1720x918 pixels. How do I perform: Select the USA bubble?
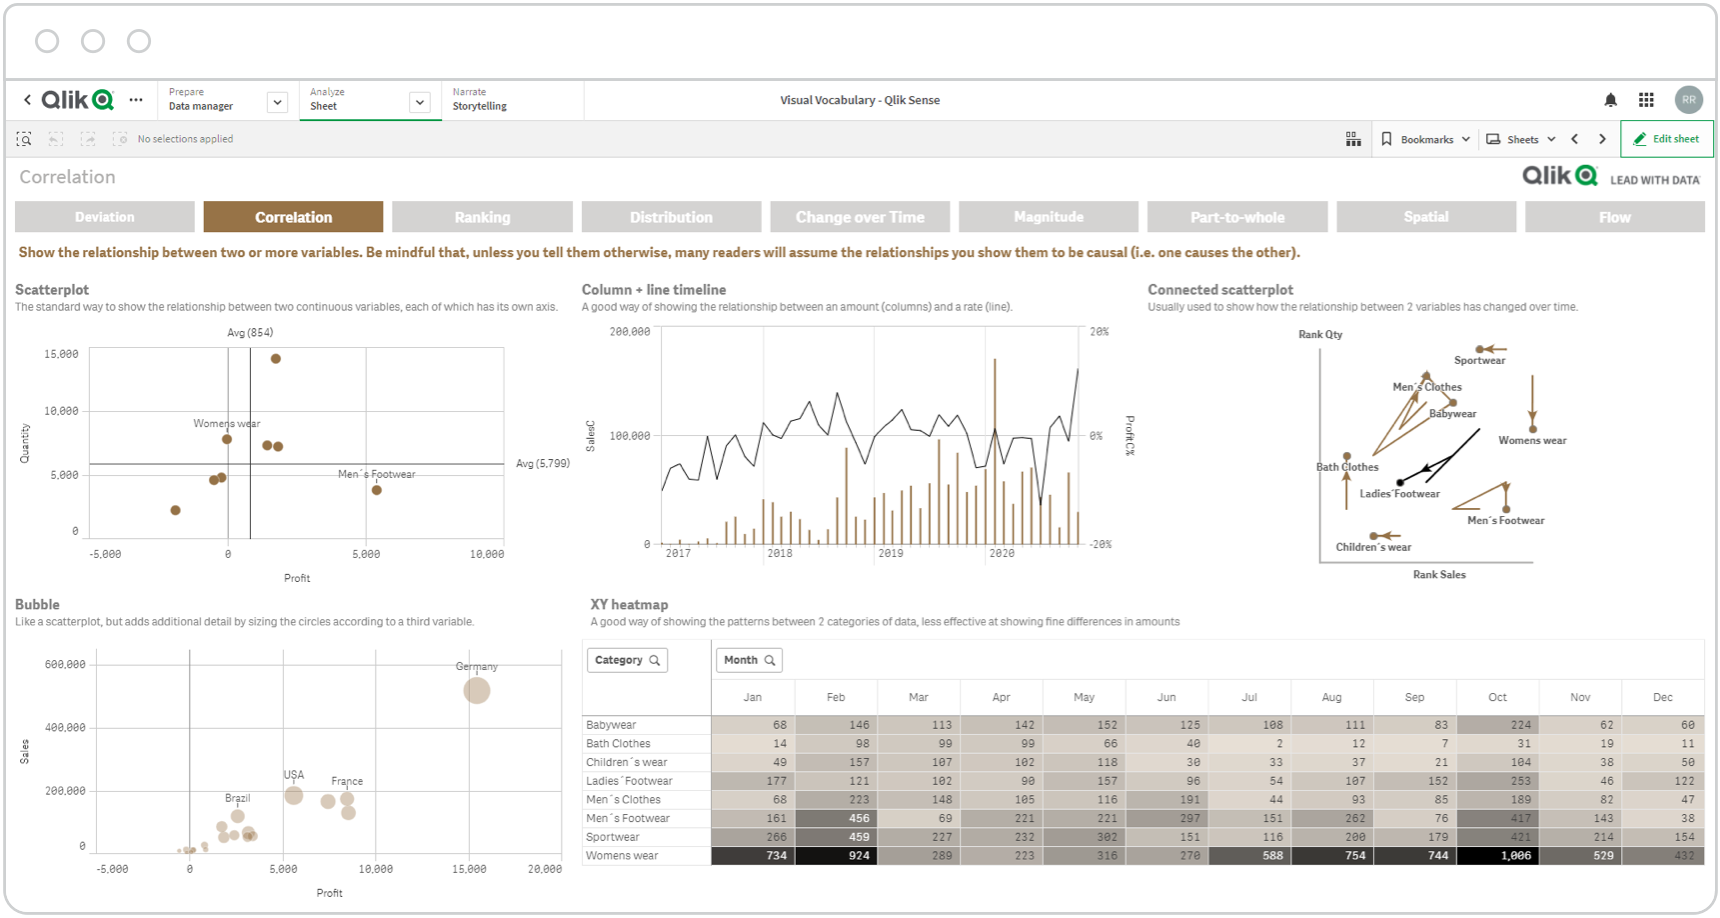click(x=294, y=796)
